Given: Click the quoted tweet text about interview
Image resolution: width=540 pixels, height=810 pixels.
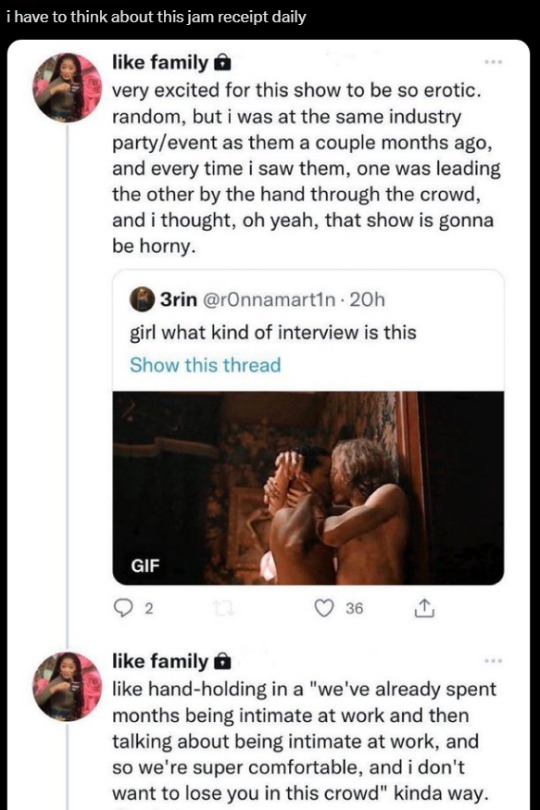Looking at the screenshot, I should pos(273,333).
